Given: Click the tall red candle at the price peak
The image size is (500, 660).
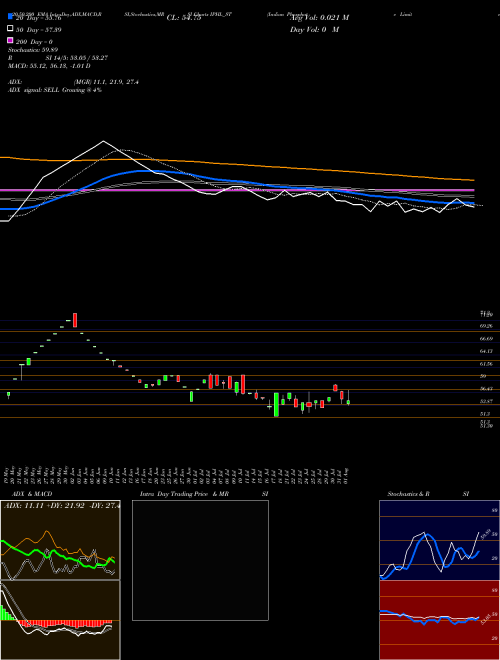Looking at the screenshot, I should coord(75,320).
